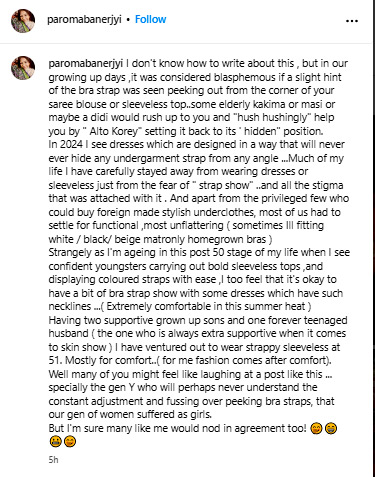Click the quoted phrase 'strap show' in caption

tap(224, 185)
